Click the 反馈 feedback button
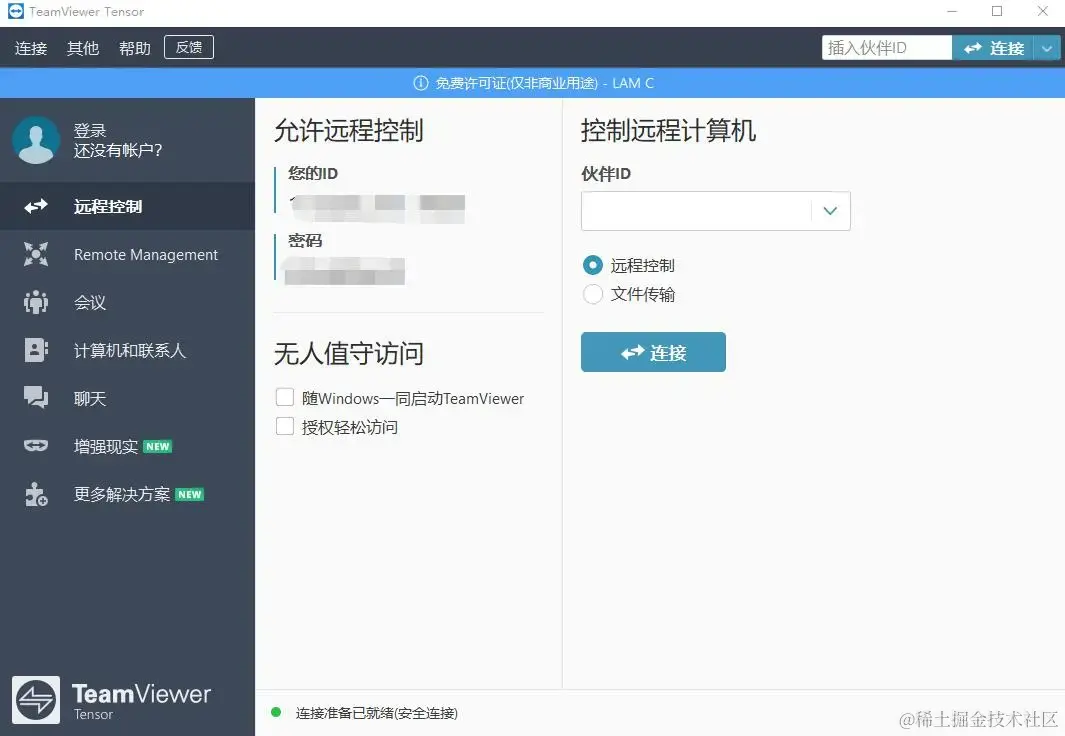The width and height of the screenshot is (1065, 736). (x=189, y=47)
